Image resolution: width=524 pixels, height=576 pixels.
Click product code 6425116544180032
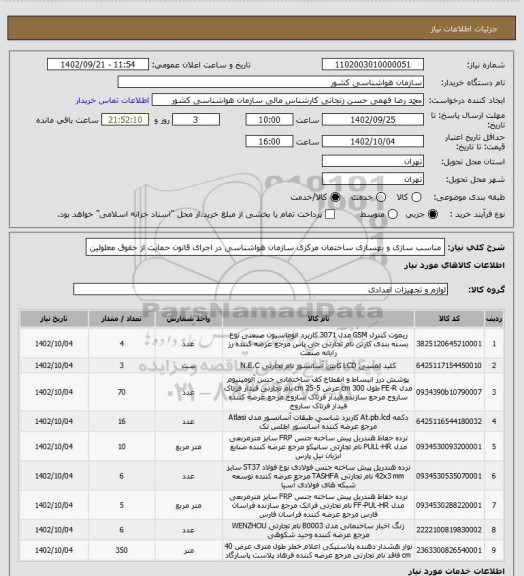[449, 421]
